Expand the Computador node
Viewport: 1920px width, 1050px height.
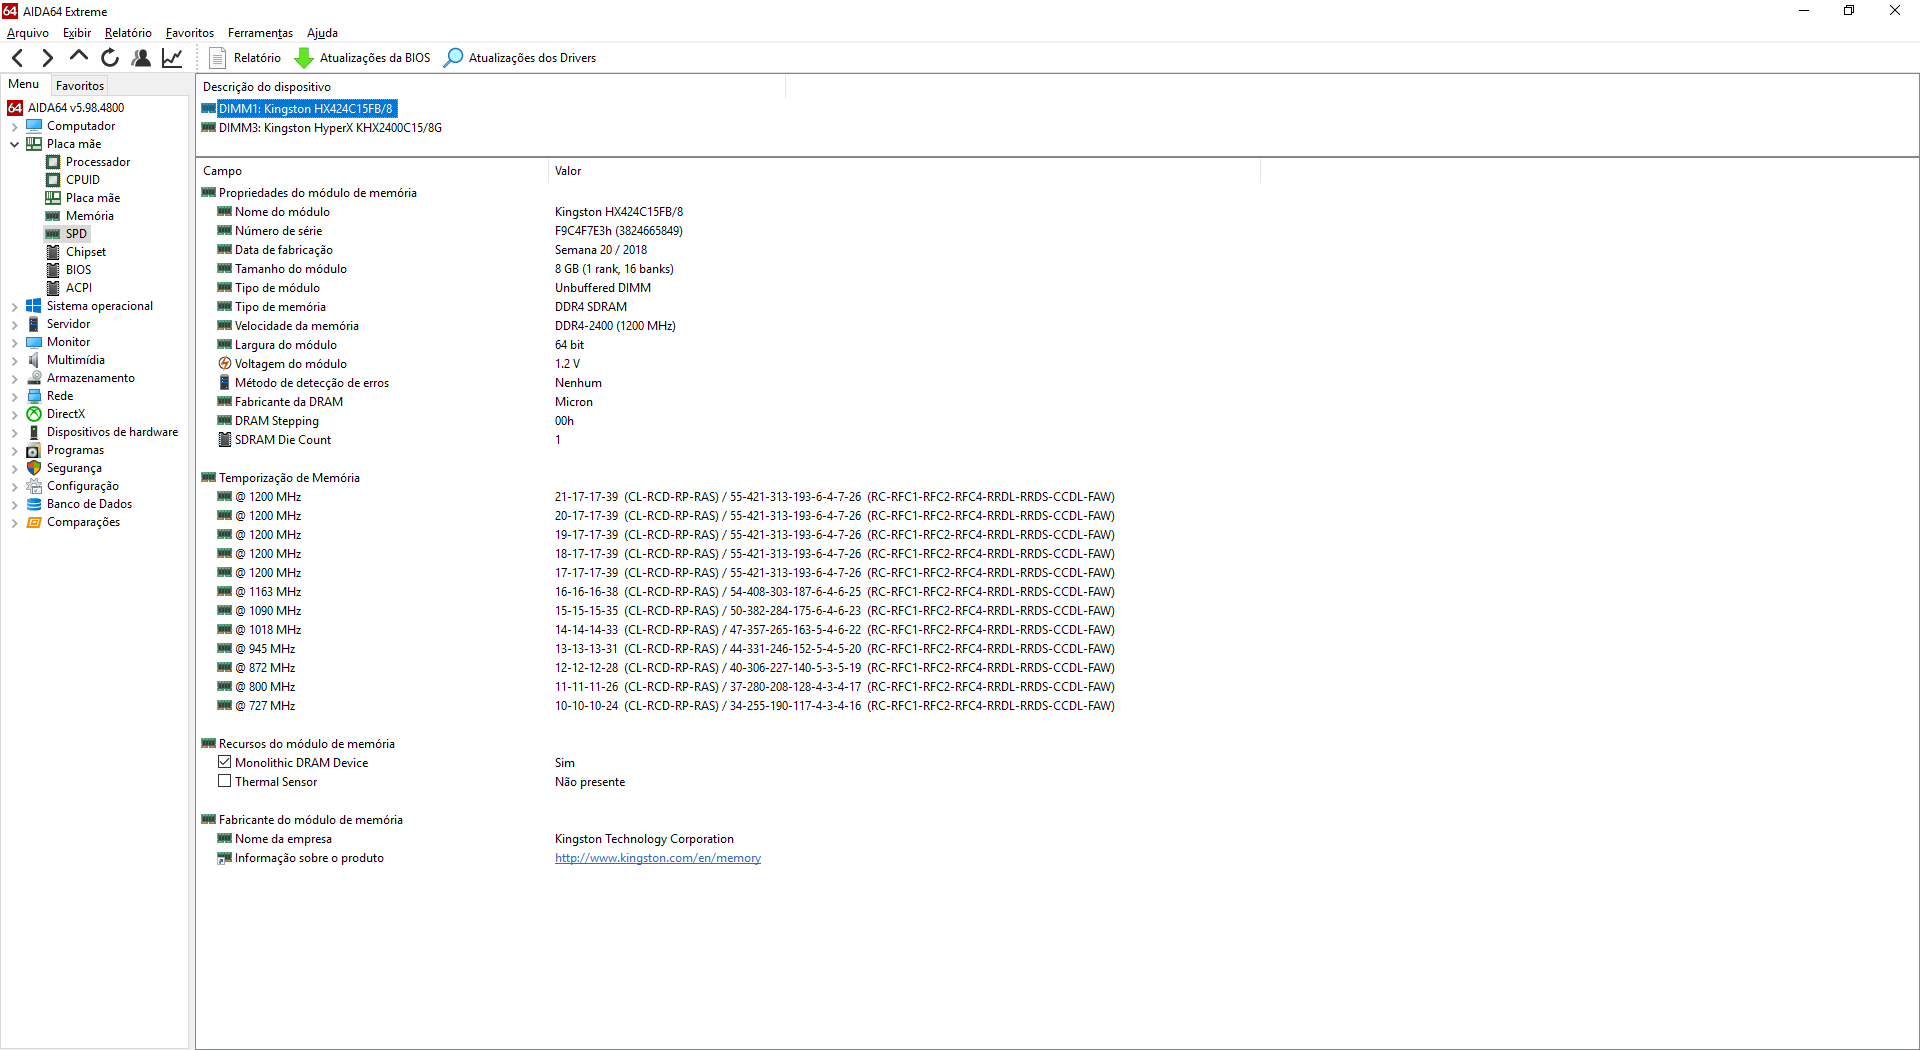click(14, 126)
